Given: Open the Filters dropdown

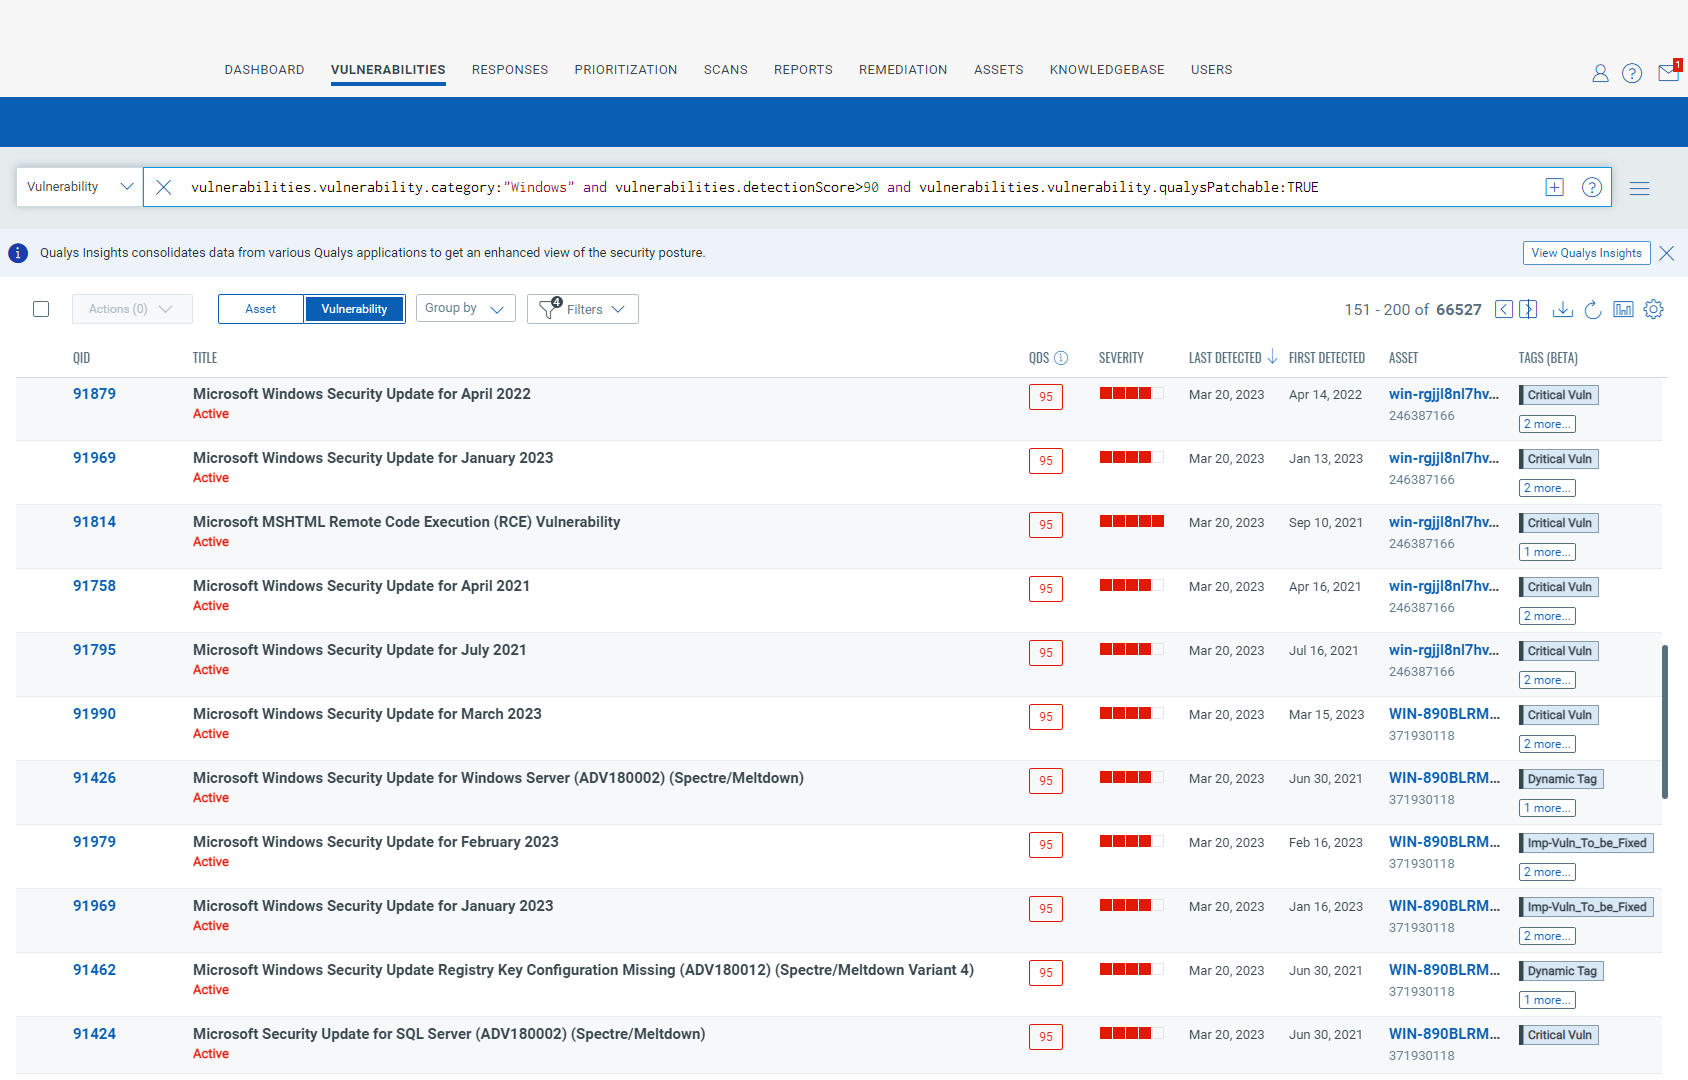Looking at the screenshot, I should pos(583,309).
